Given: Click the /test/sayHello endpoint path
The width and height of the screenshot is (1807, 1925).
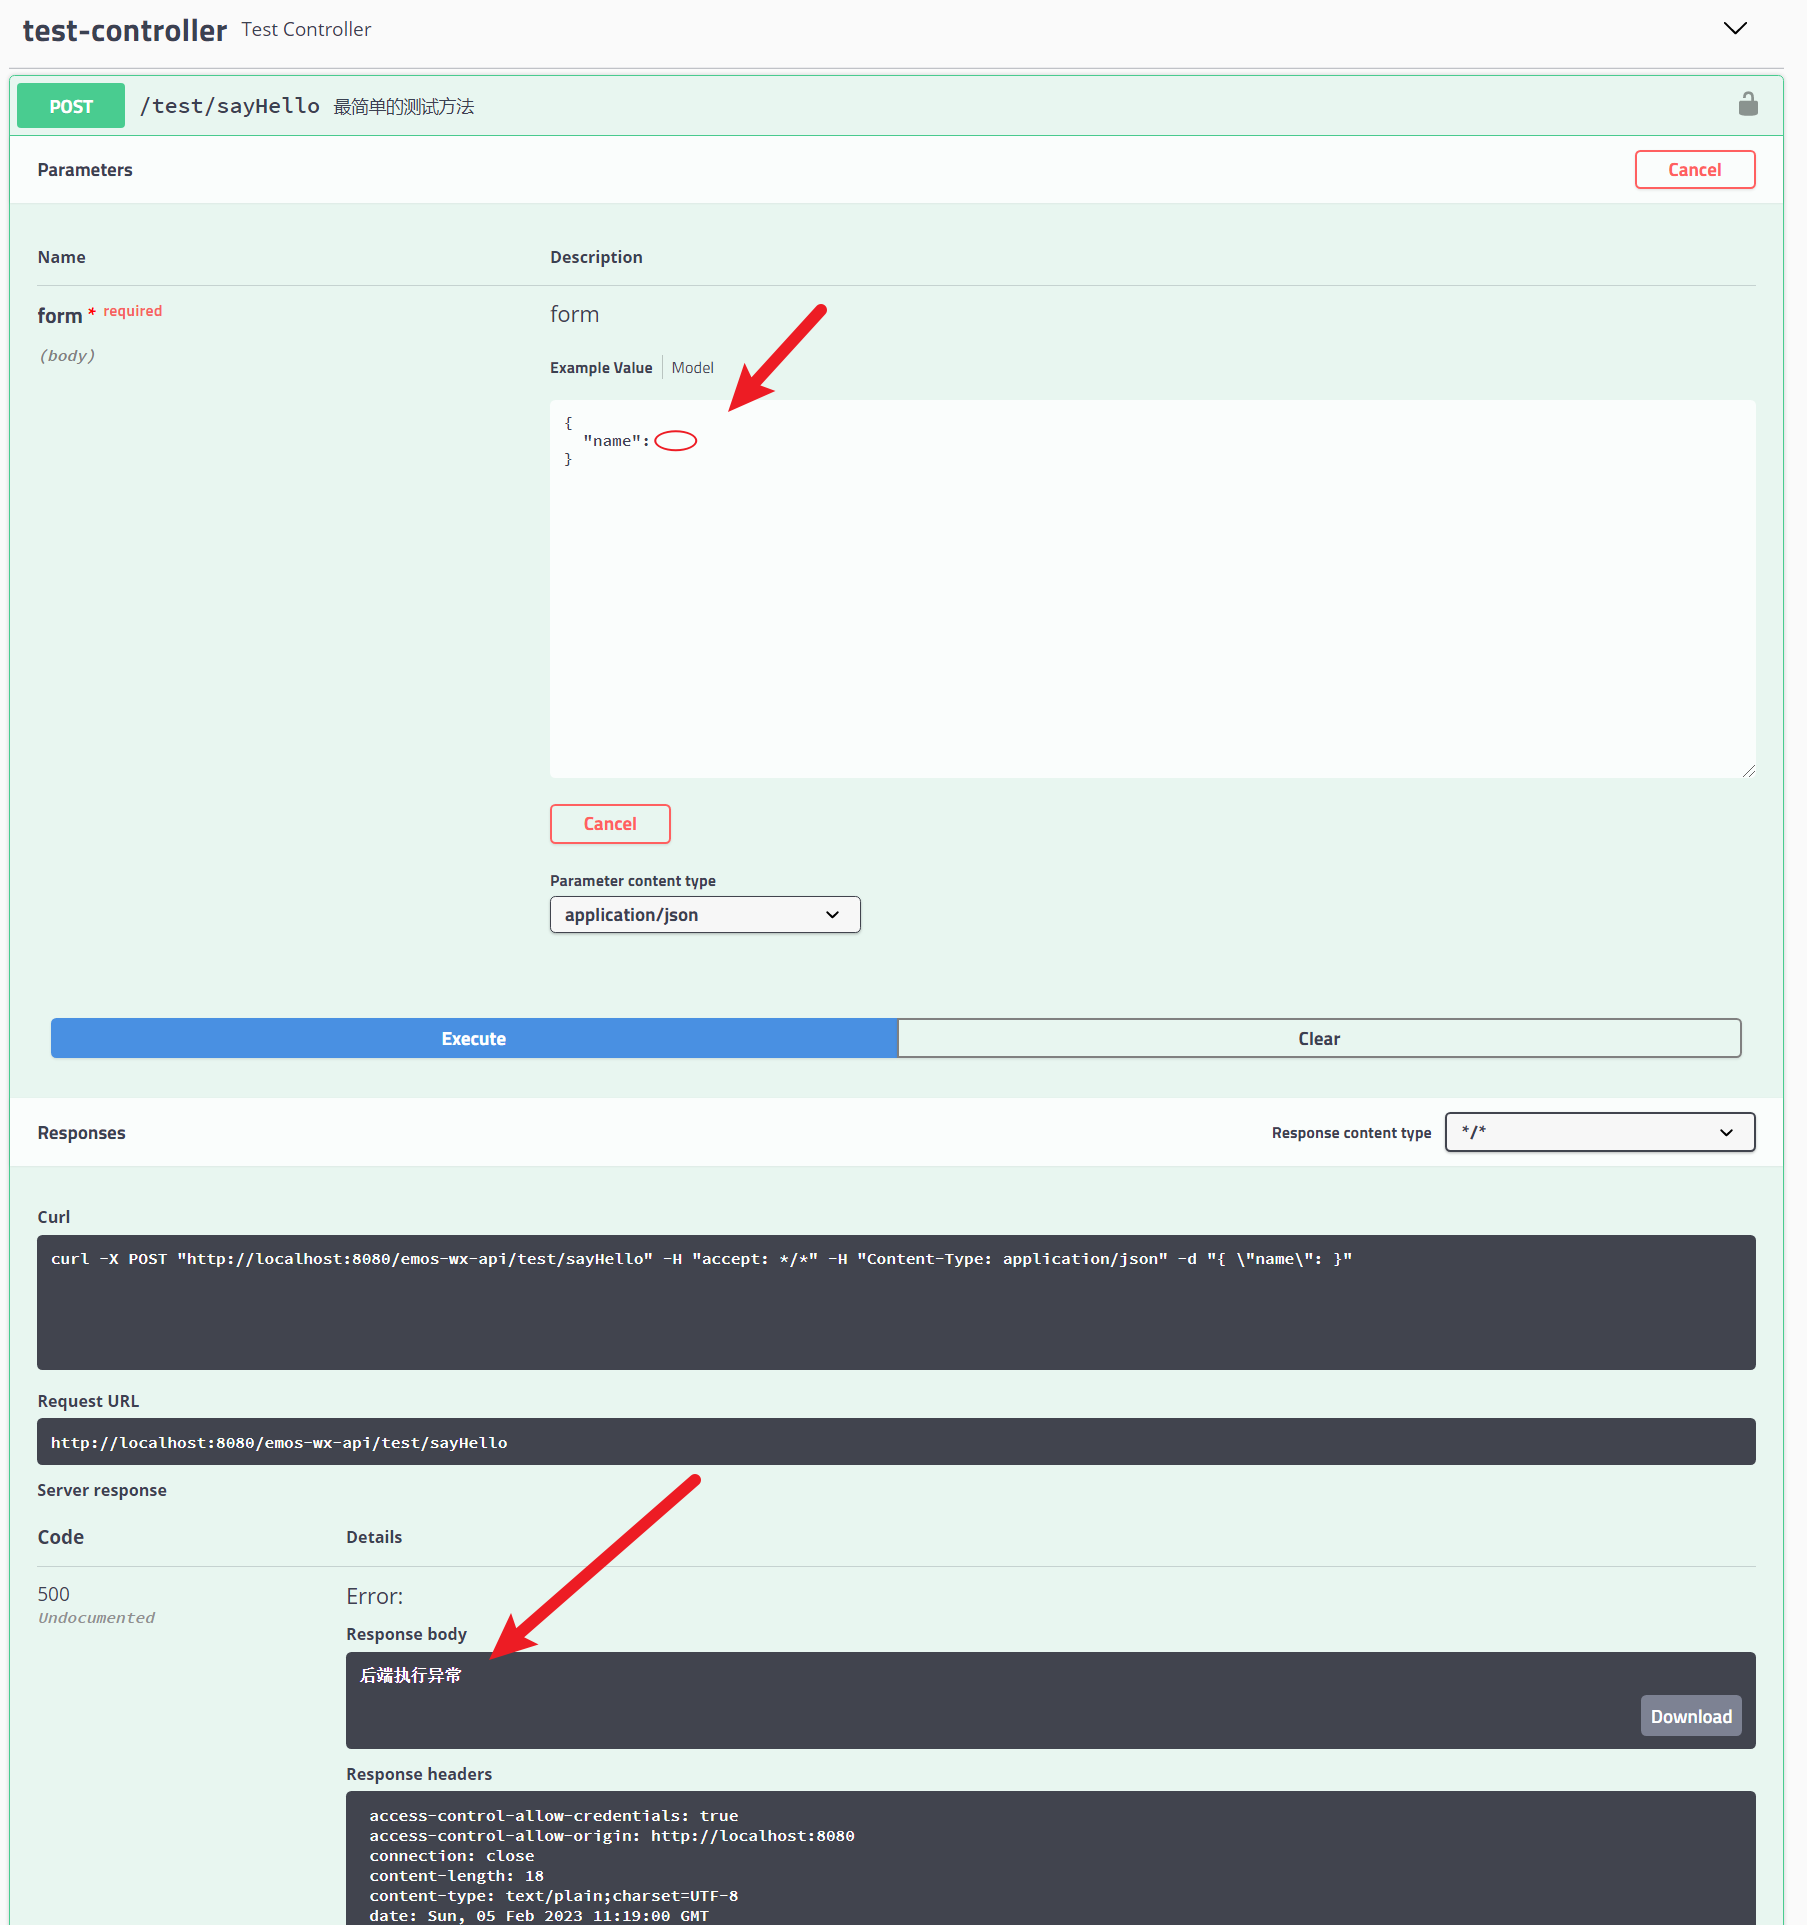Looking at the screenshot, I should coord(230,106).
